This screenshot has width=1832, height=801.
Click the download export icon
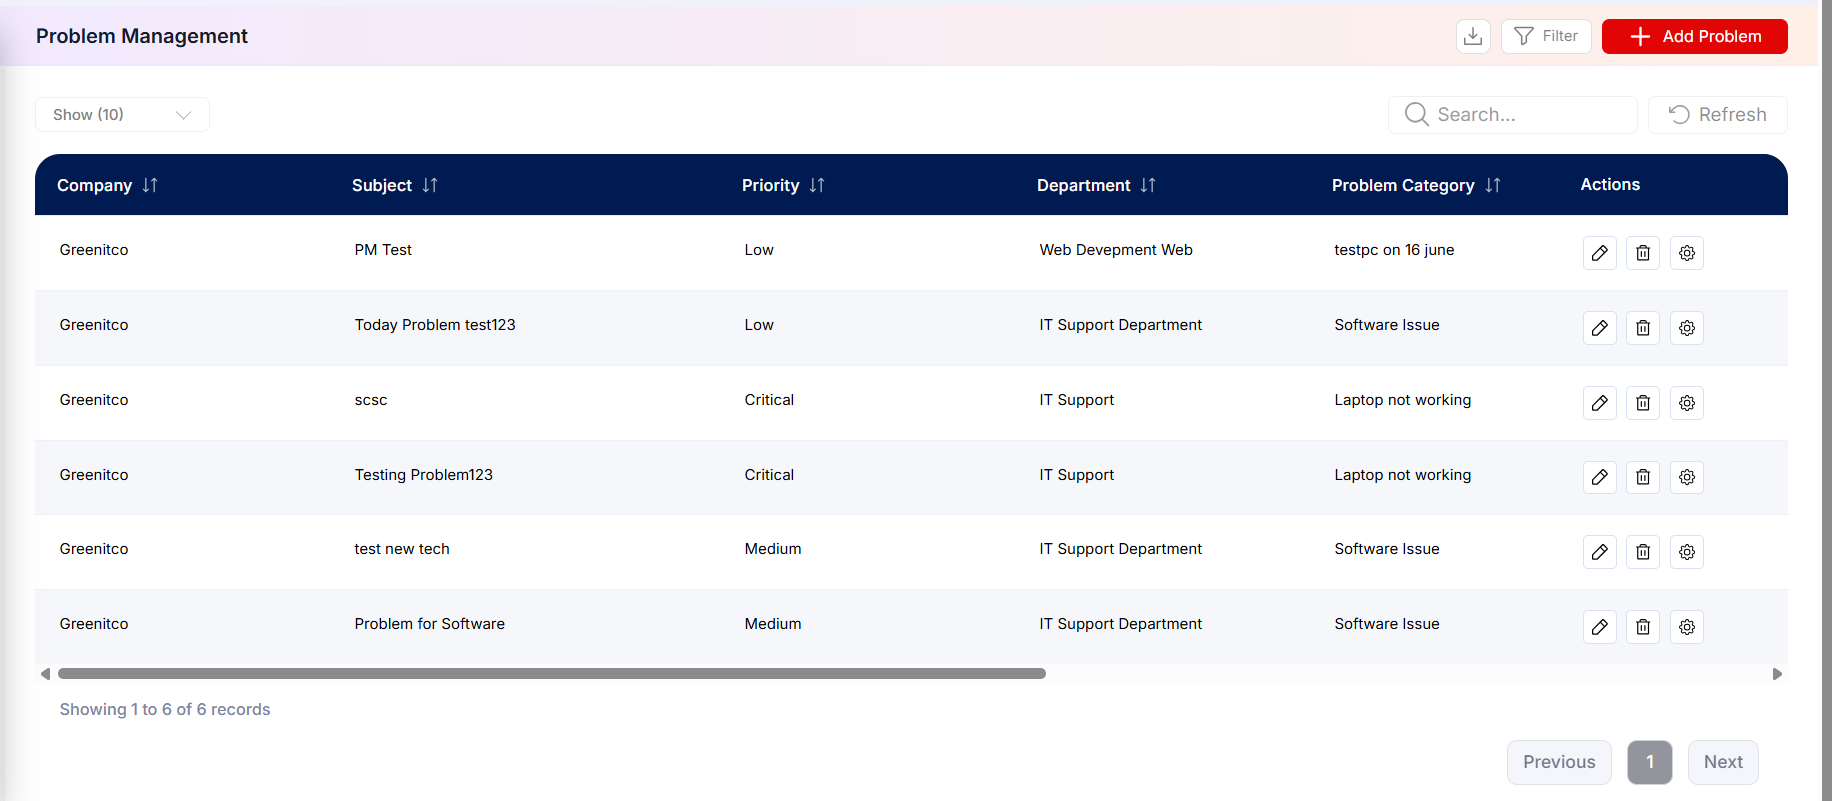click(x=1473, y=37)
